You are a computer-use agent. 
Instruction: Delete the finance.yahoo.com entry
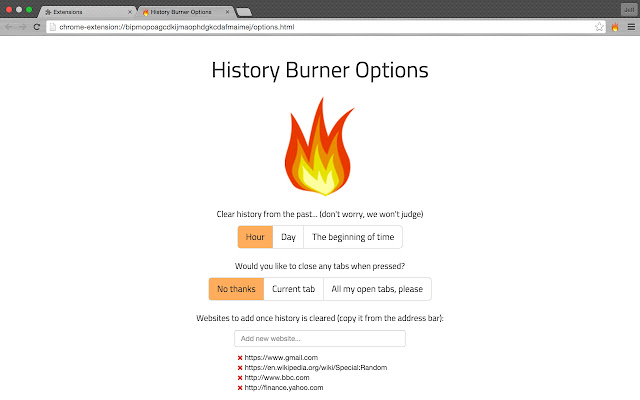(x=240, y=388)
